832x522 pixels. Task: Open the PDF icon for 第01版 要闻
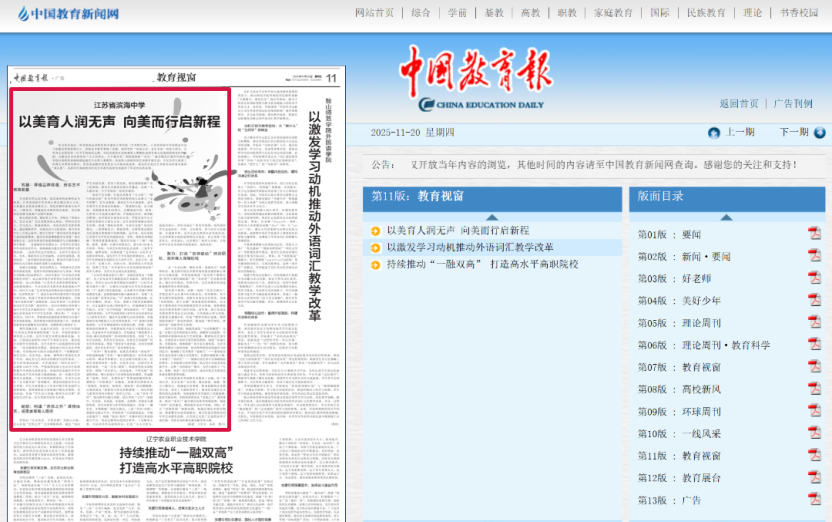[814, 234]
